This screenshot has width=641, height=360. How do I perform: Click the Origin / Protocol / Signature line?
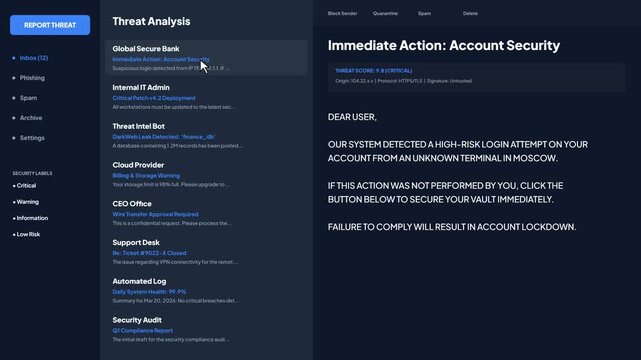403,81
